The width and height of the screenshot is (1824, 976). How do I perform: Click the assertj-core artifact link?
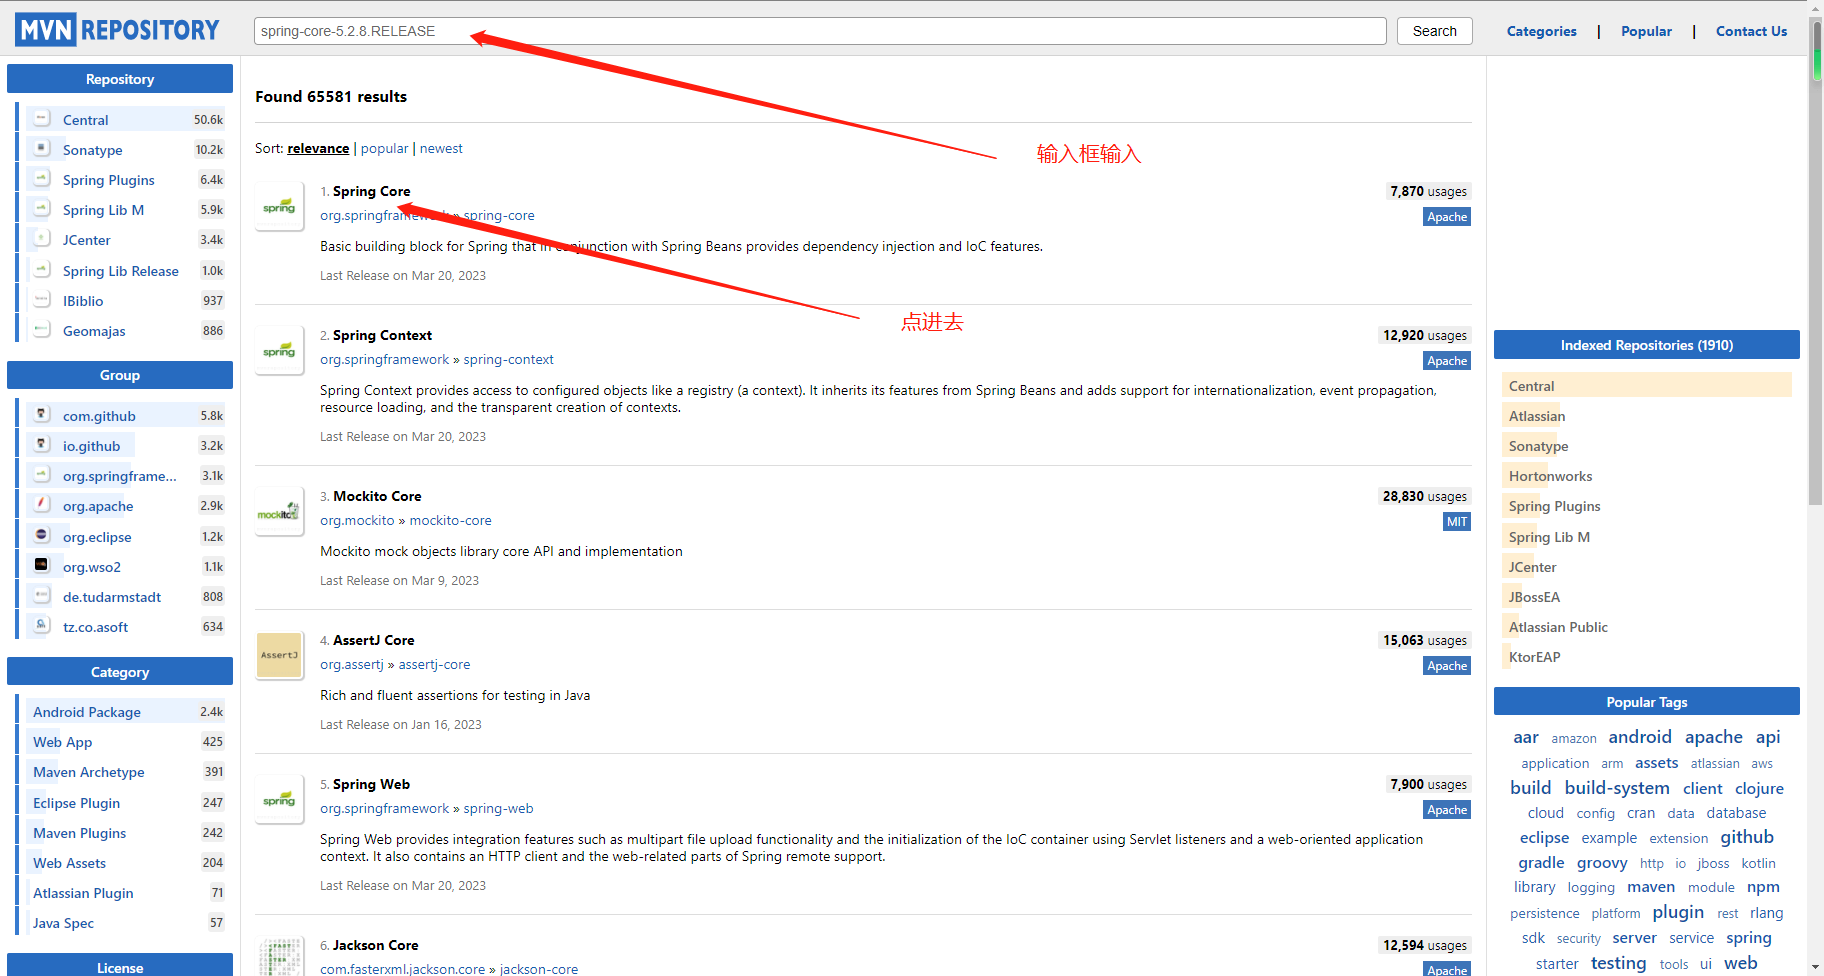[x=434, y=664]
